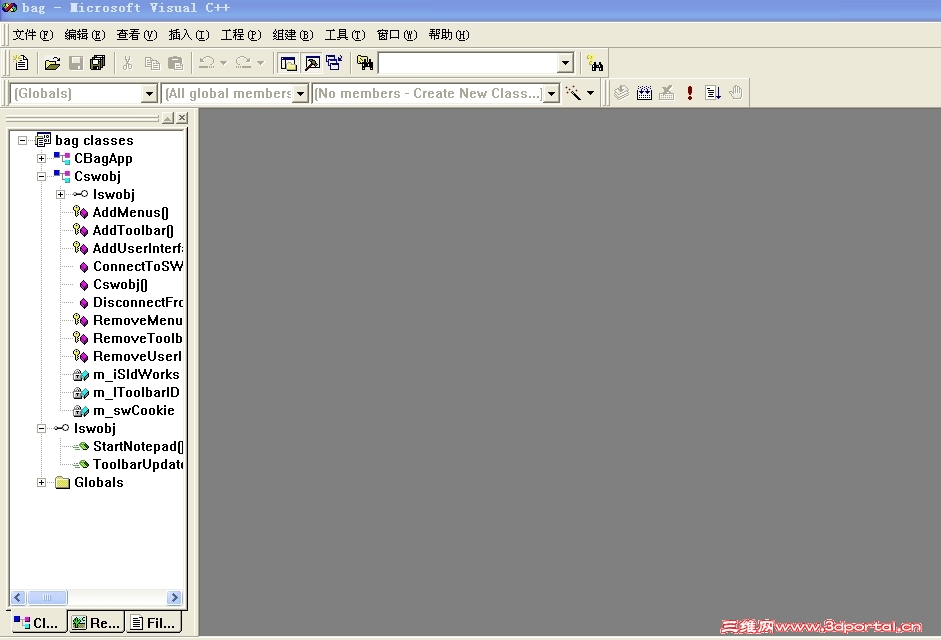941x640 pixels.
Task: Select m_swCookie member variable
Action: coord(134,411)
